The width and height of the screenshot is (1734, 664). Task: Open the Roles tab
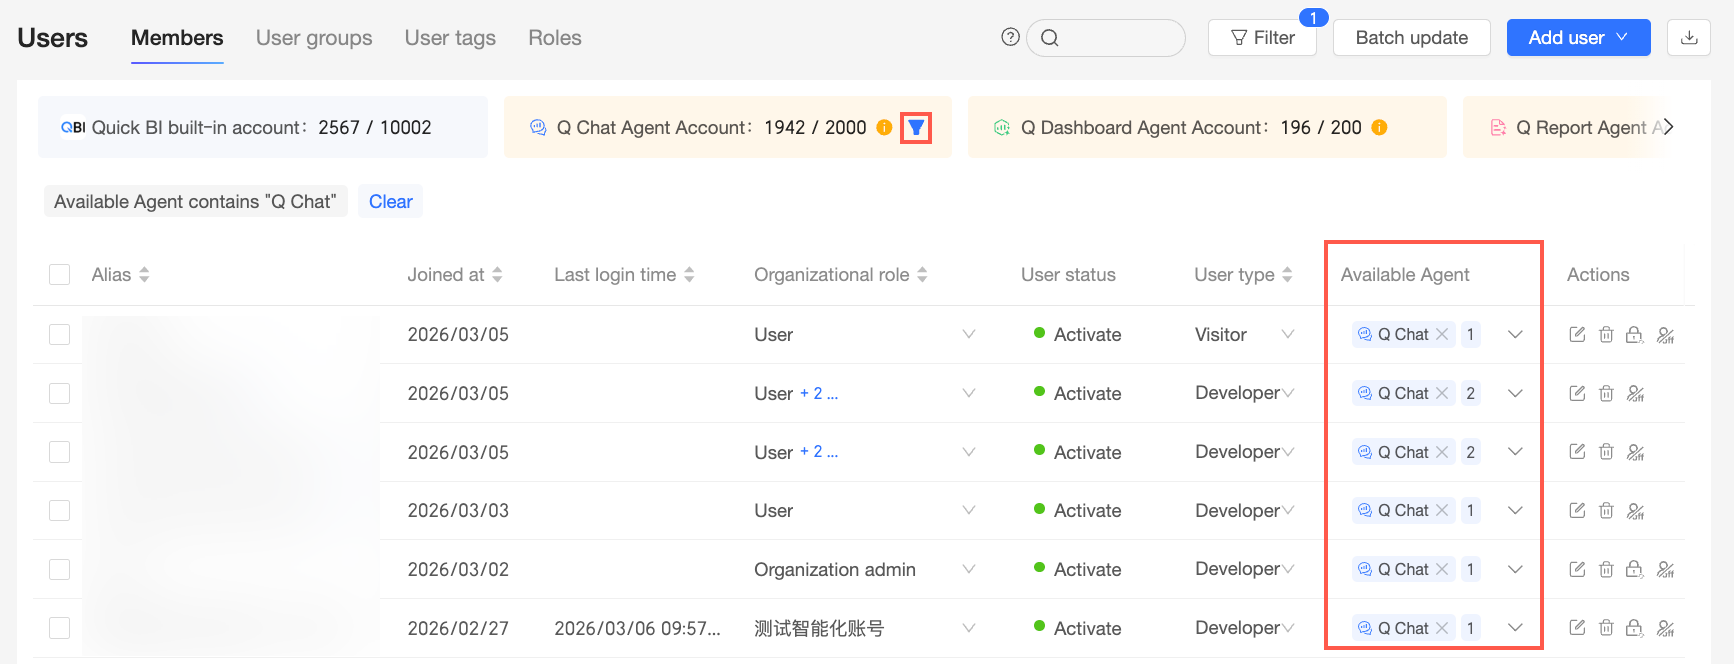(x=555, y=38)
